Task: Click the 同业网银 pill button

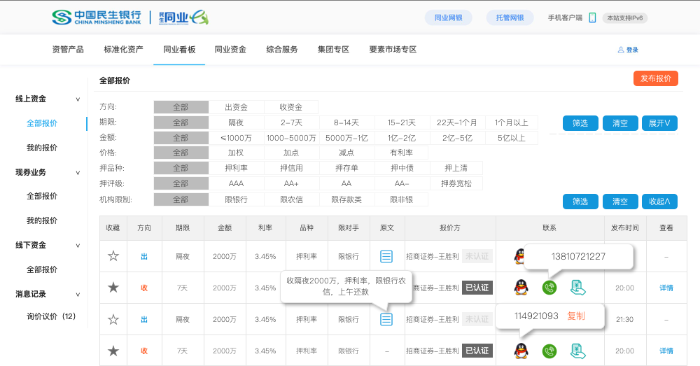Action: (x=448, y=18)
